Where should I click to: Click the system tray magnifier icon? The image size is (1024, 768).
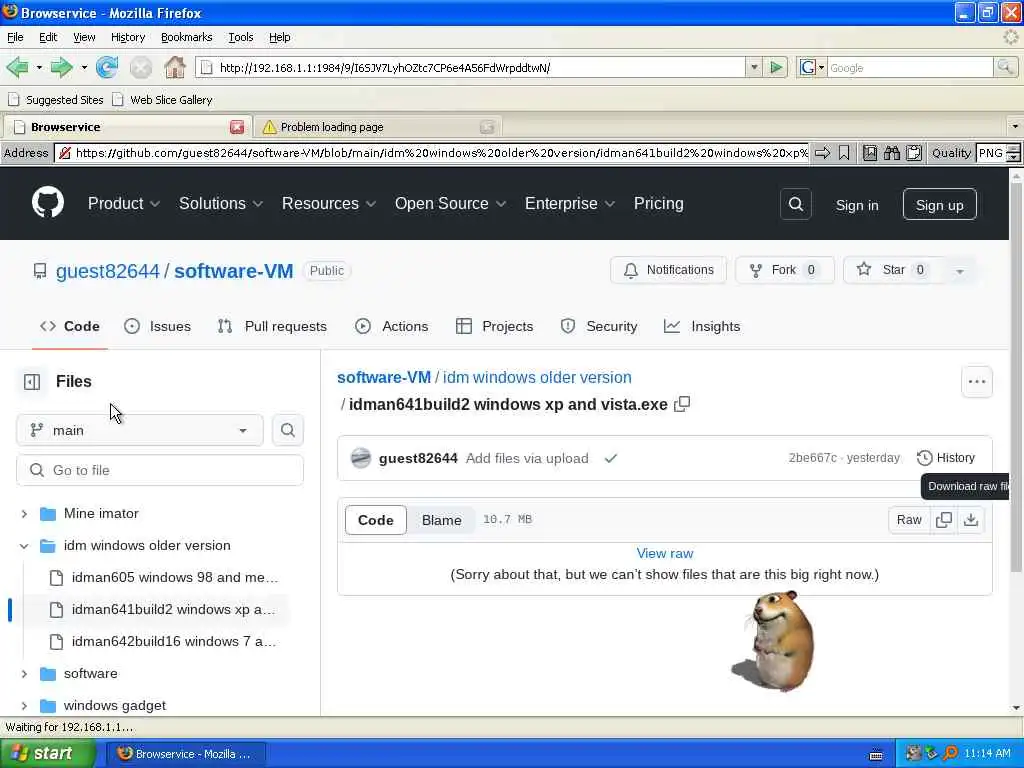click(950, 753)
